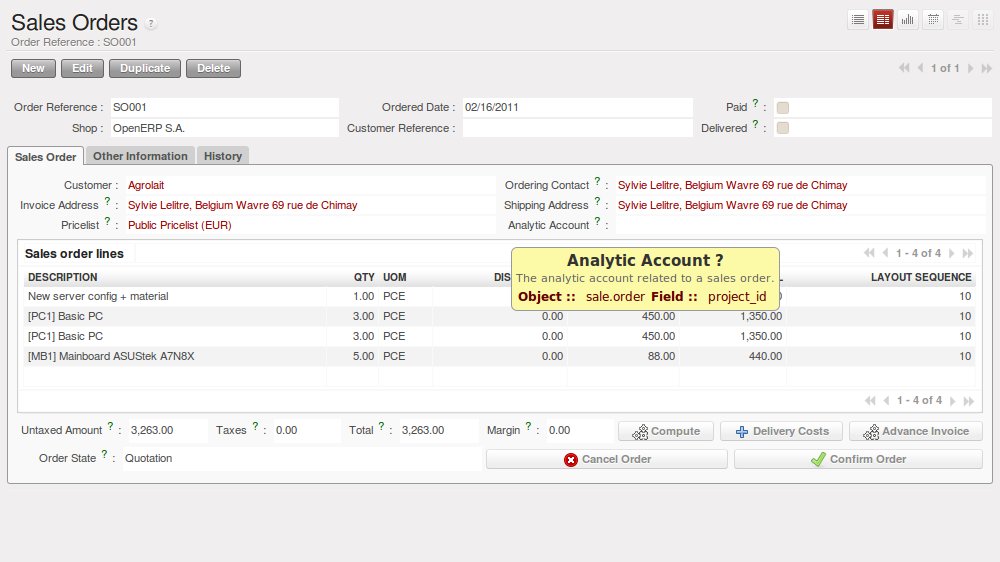1000x562 pixels.
Task: Open the Invoice Address Sylvie Lelitre link
Action: tap(242, 205)
